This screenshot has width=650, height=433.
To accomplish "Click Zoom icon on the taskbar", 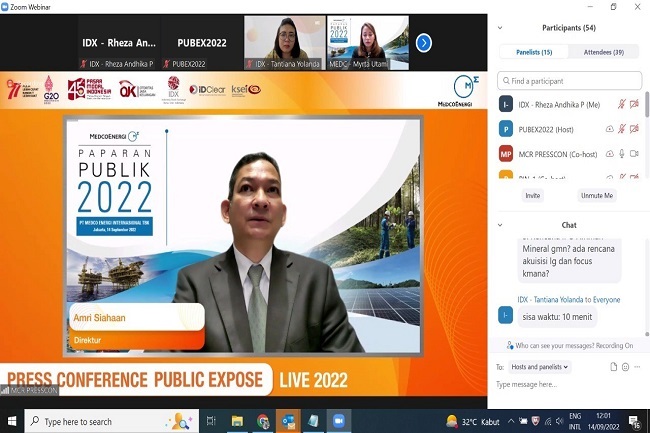I will point(339,421).
